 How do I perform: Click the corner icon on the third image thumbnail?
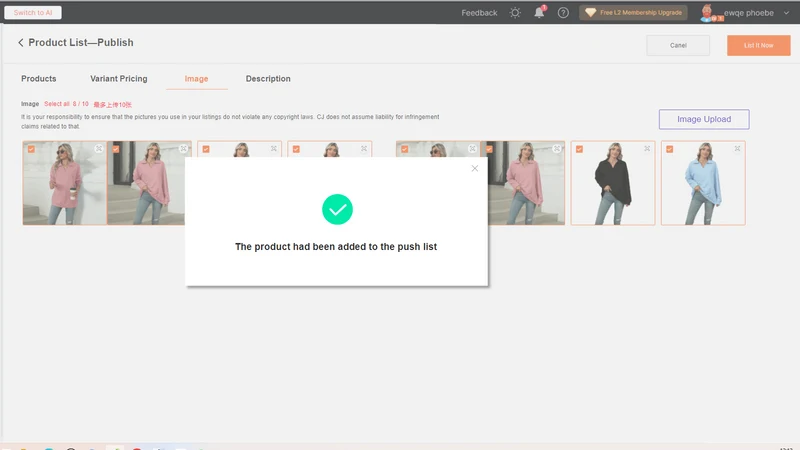[x=273, y=148]
